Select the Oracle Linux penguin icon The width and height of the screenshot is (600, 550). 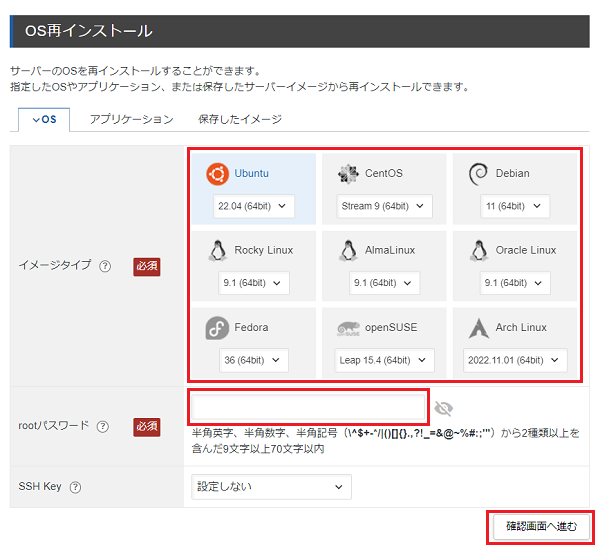[x=479, y=251]
